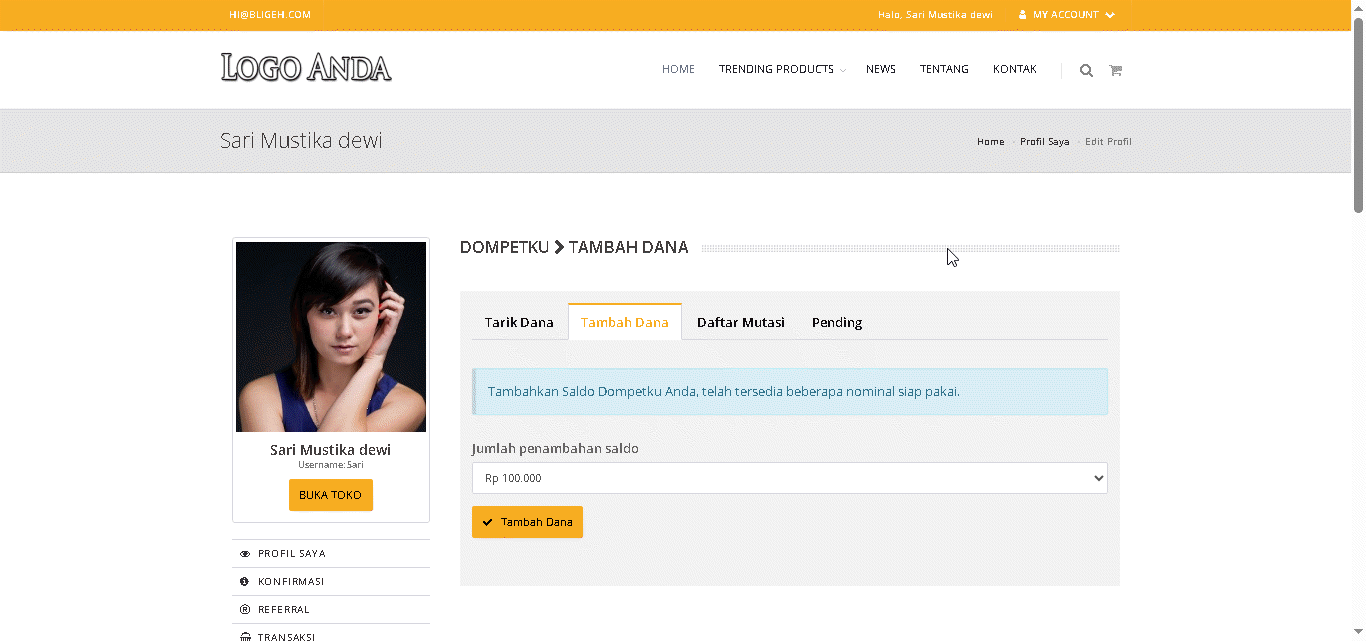The image size is (1366, 641).
Task: Click the Buka Toko button
Action: [x=330, y=495]
